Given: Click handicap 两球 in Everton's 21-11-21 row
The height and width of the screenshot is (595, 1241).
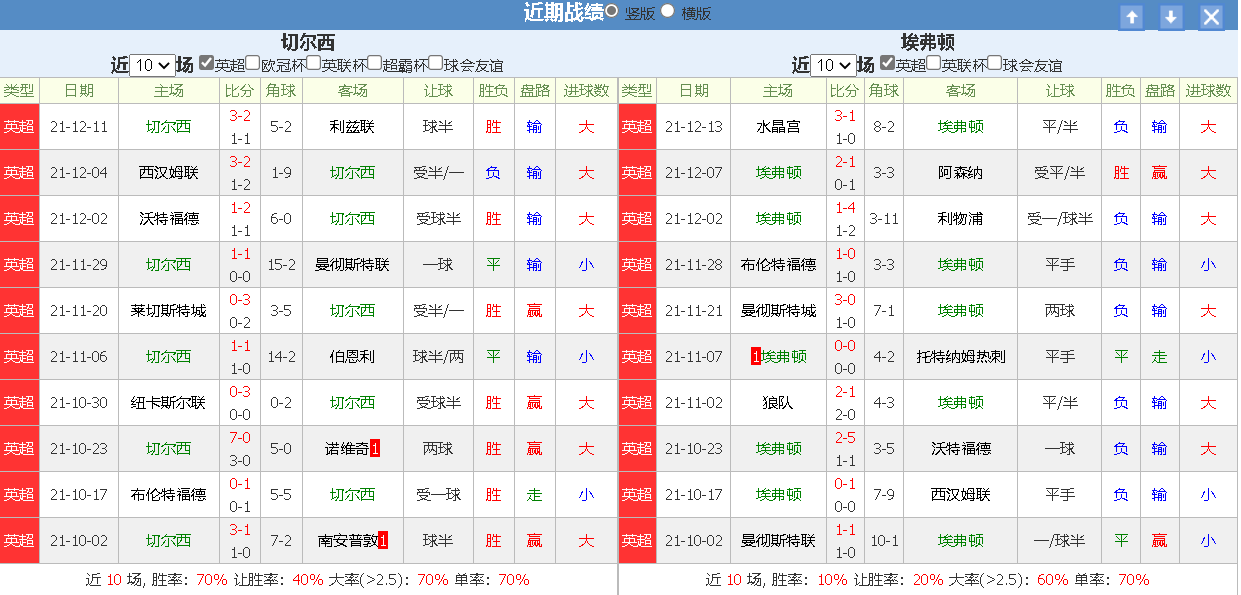Looking at the screenshot, I should [1060, 311].
